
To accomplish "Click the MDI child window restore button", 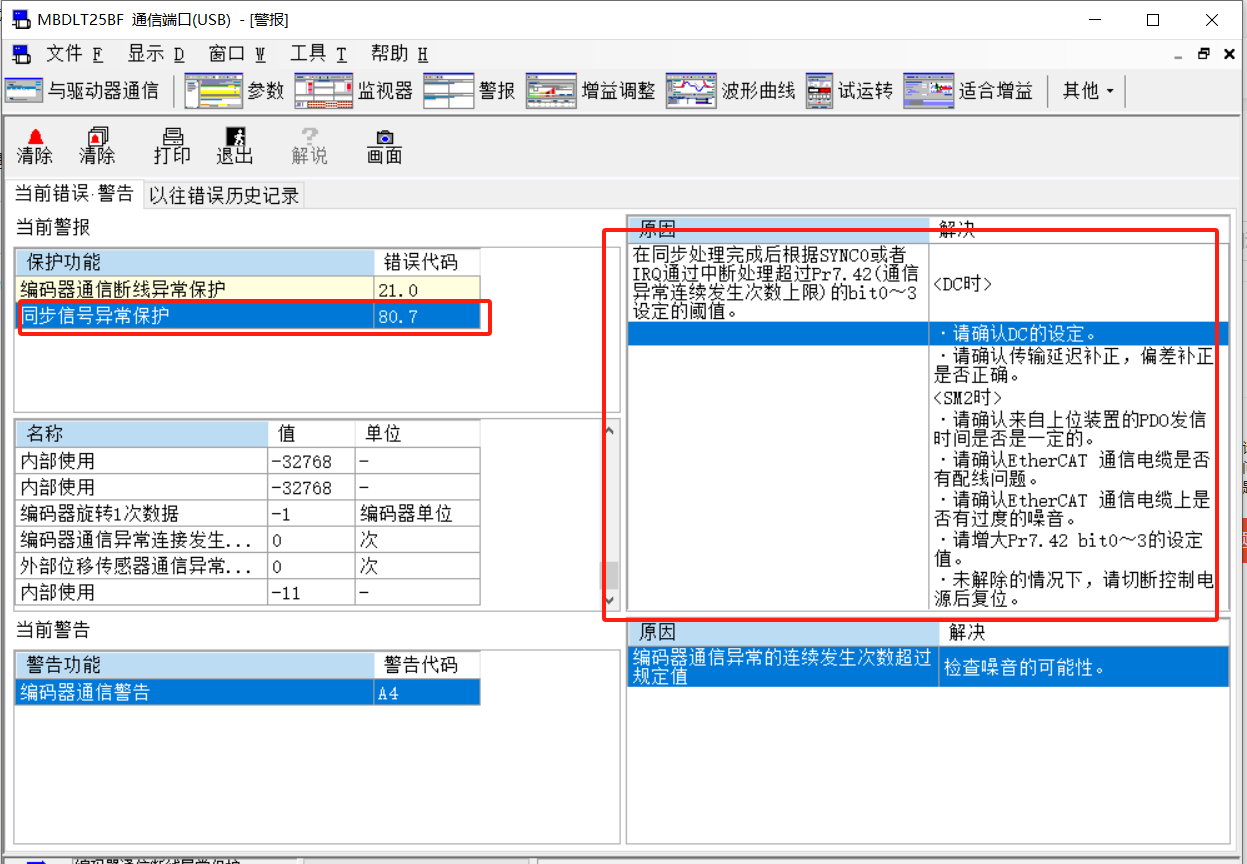I will pos(1203,54).
